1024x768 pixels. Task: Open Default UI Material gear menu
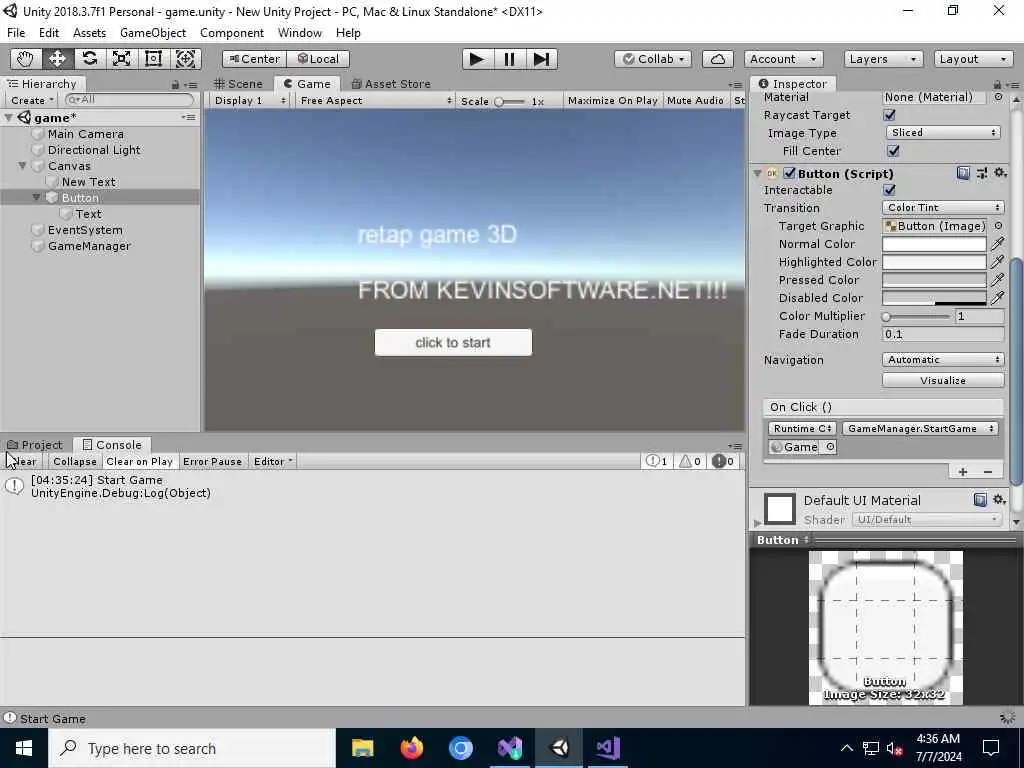coord(999,500)
